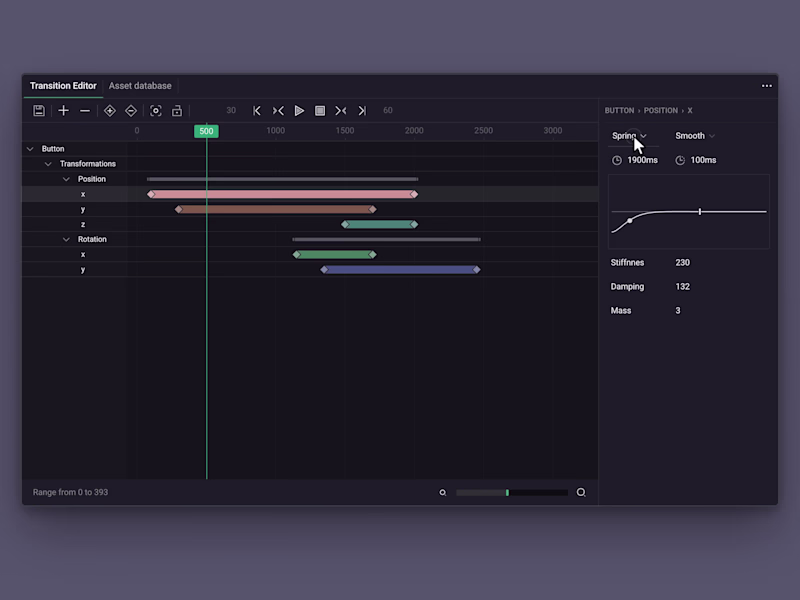Edit the Mass value 3
Viewport: 800px width, 600px height.
tap(678, 311)
